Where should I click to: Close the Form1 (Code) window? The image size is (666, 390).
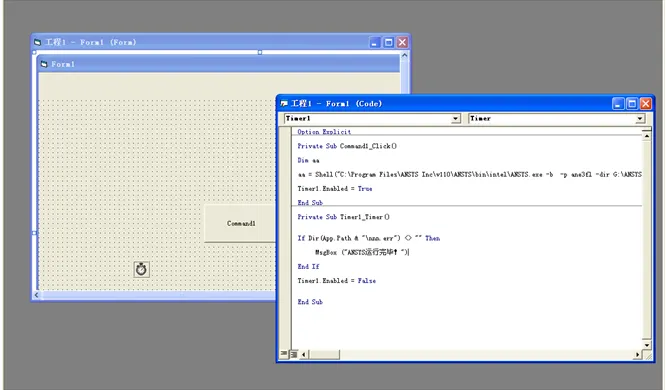646,103
